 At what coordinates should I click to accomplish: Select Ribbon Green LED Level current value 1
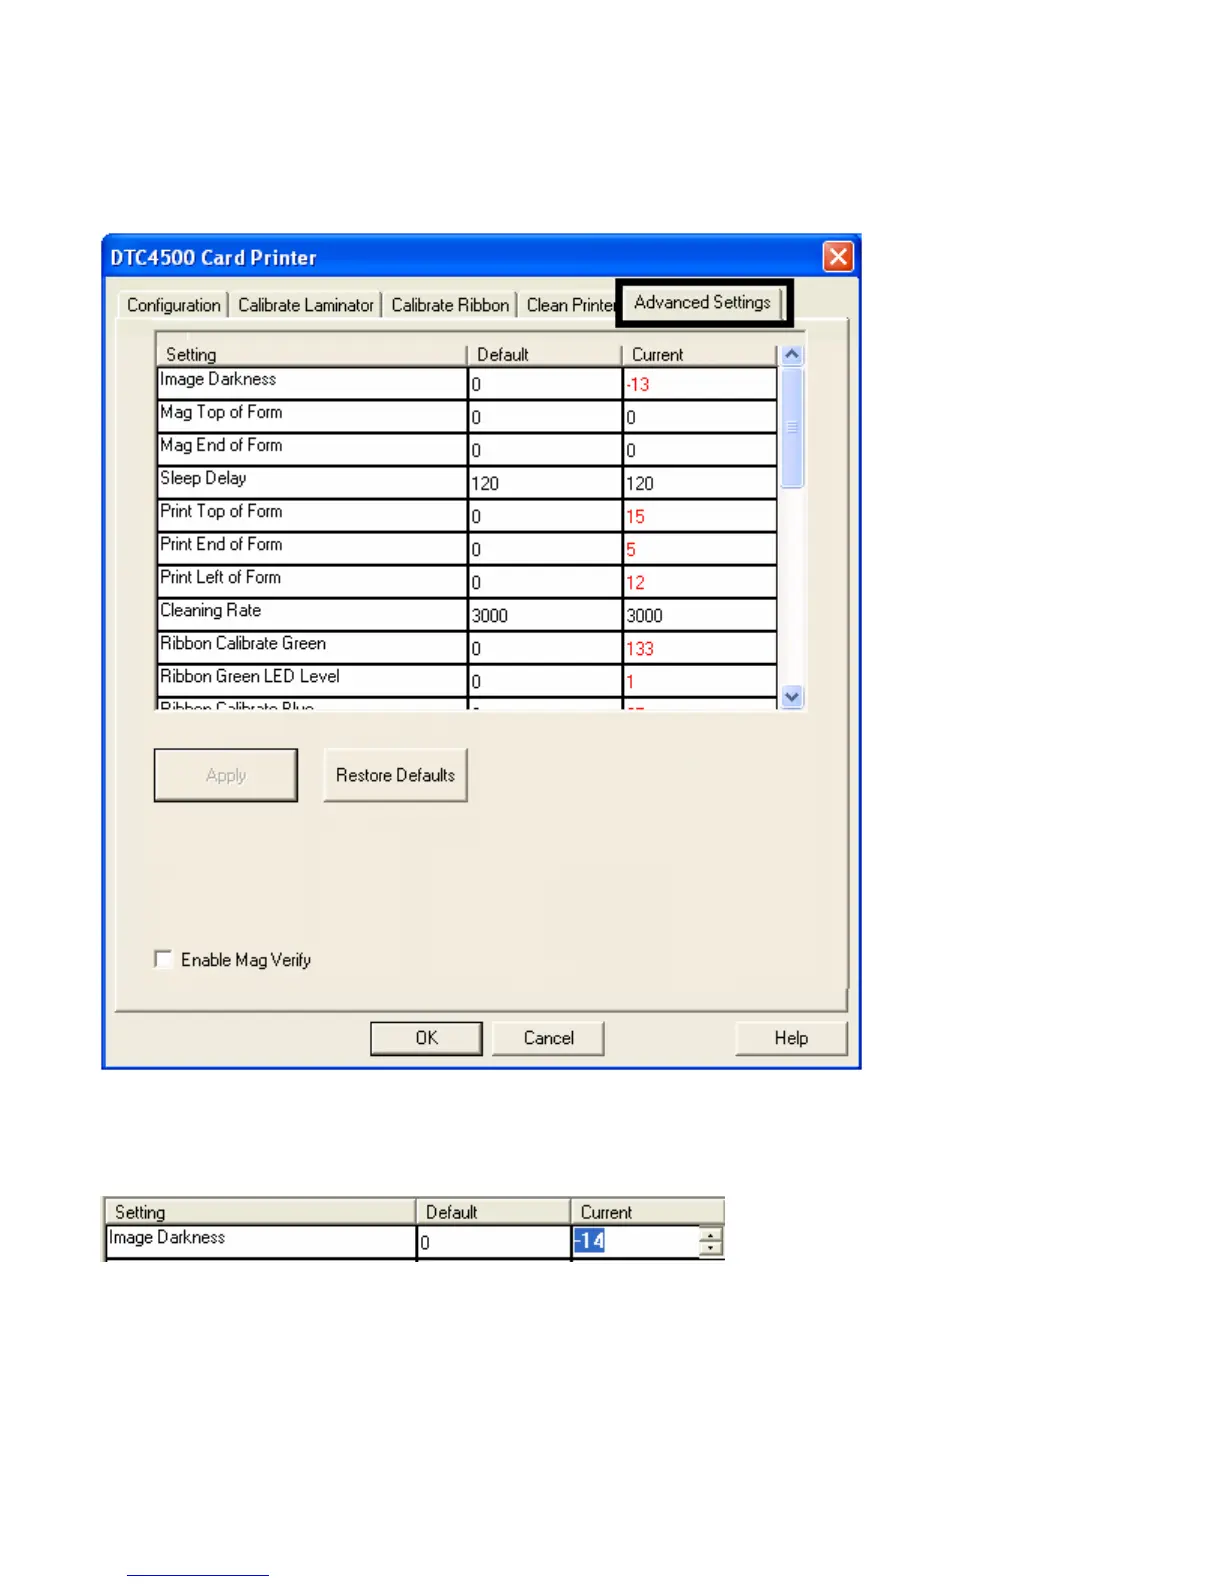click(699, 681)
